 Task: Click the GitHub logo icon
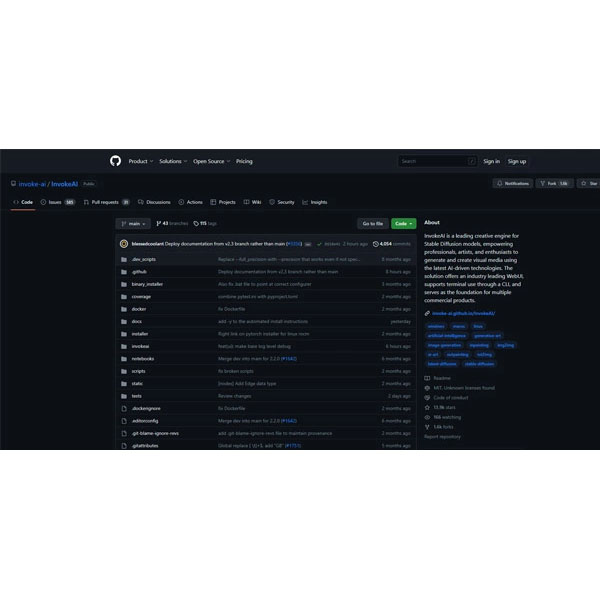[115, 161]
